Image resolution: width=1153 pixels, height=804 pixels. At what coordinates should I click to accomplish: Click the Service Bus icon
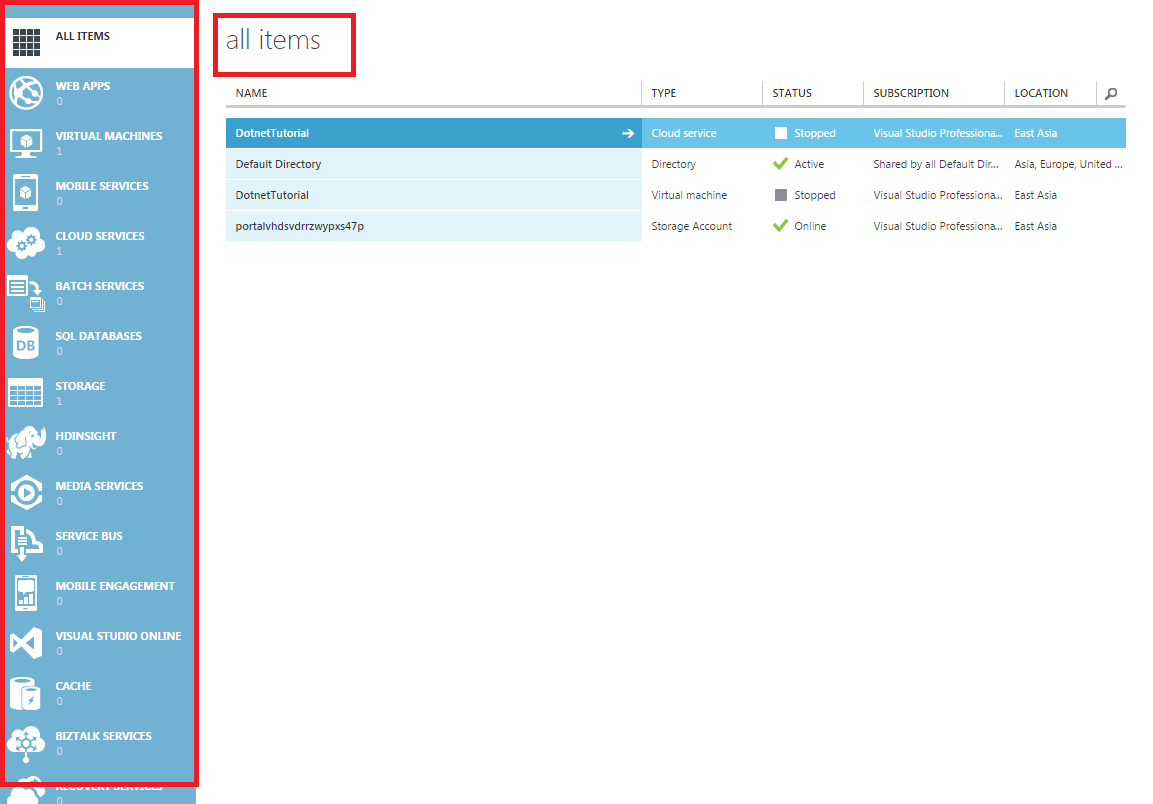(26, 544)
